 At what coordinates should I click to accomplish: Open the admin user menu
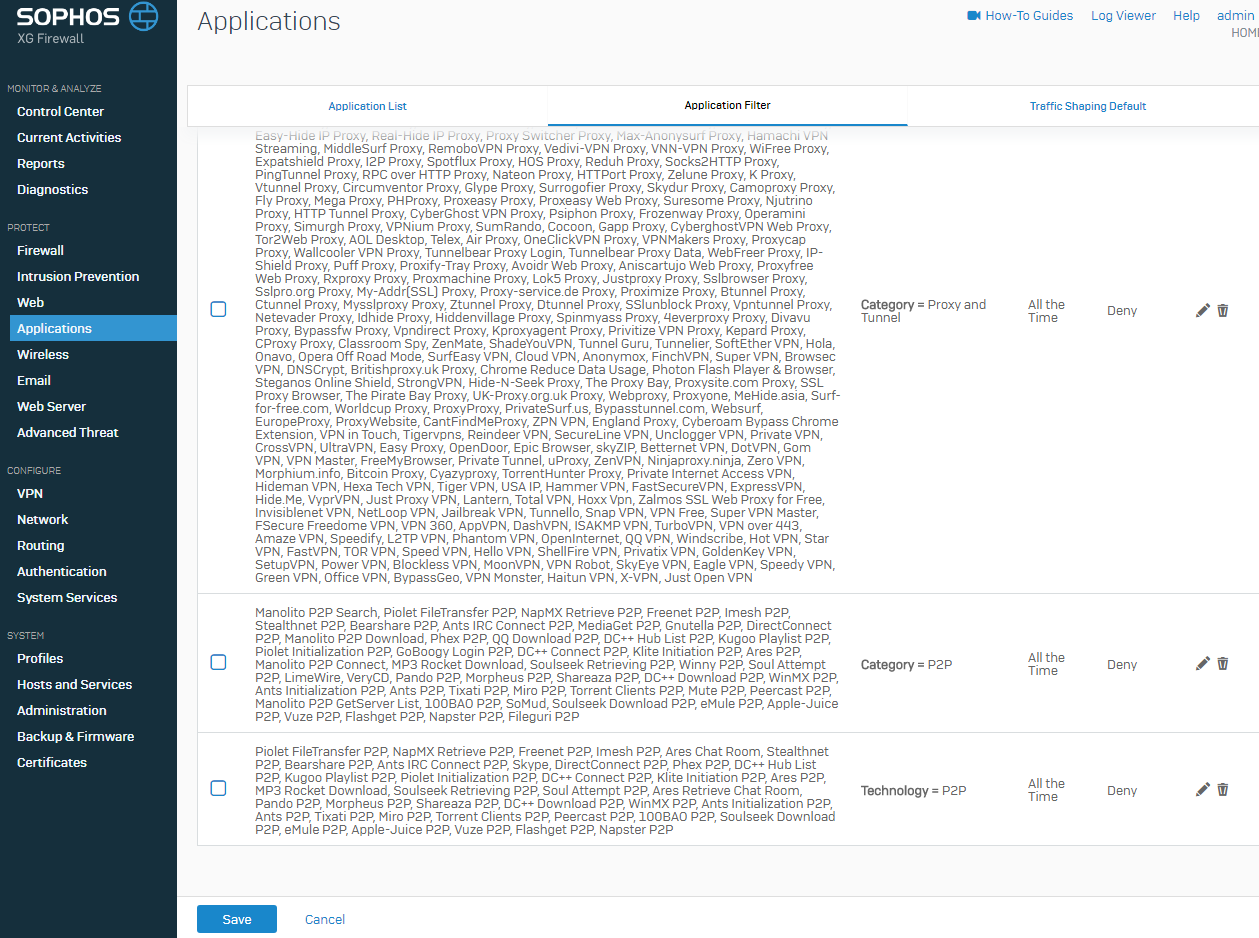point(1235,16)
